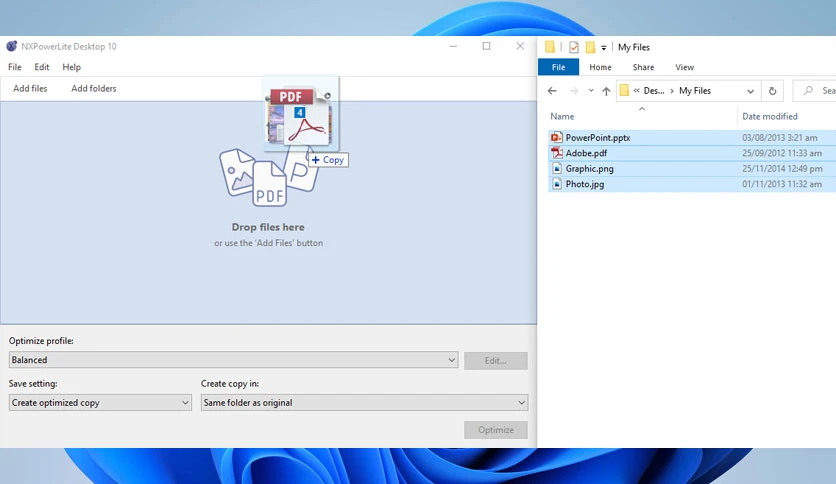This screenshot has width=836, height=484.
Task: Click the 25/09/2012 11:33 am date cell
Action: (x=782, y=153)
